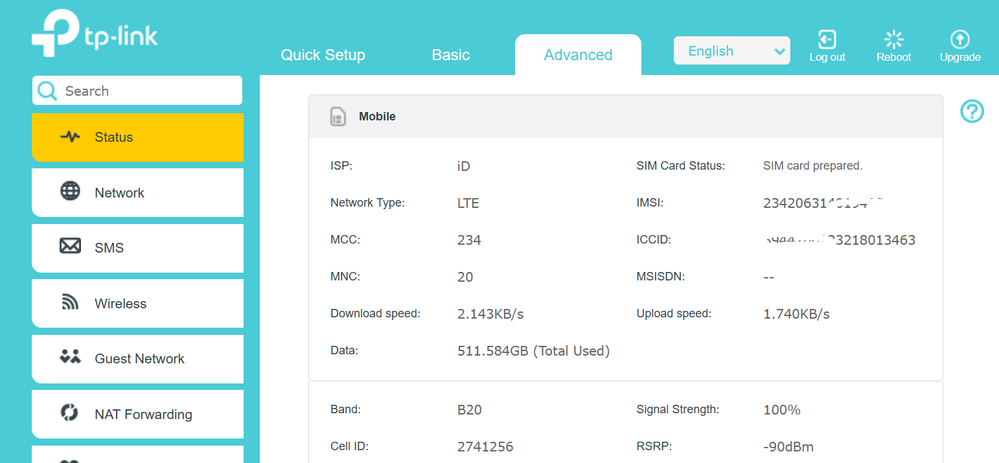Click the Mobile section header text
Screen dimensions: 999x463
(377, 117)
